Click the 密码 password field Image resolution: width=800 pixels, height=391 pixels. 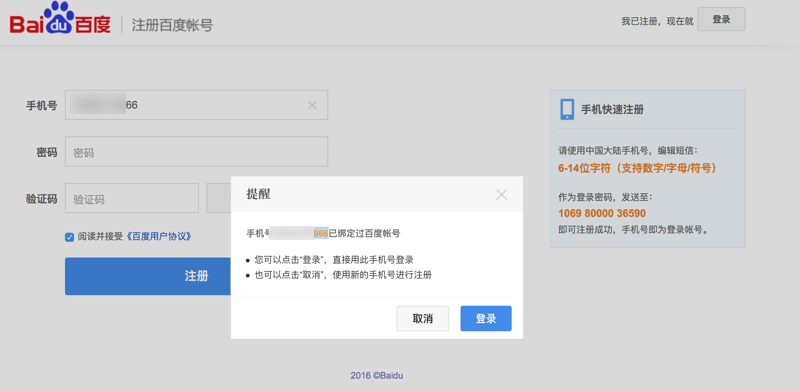click(196, 152)
